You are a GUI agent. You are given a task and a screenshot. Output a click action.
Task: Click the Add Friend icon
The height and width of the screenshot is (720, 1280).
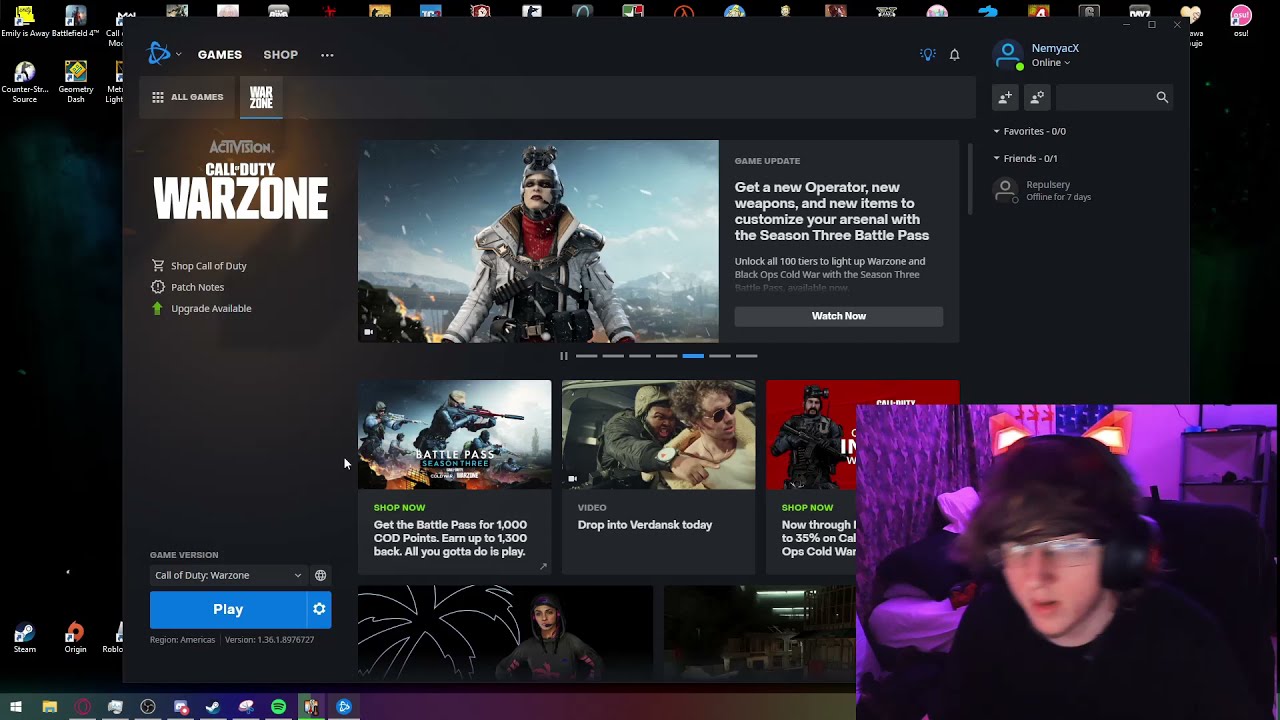pos(1005,97)
